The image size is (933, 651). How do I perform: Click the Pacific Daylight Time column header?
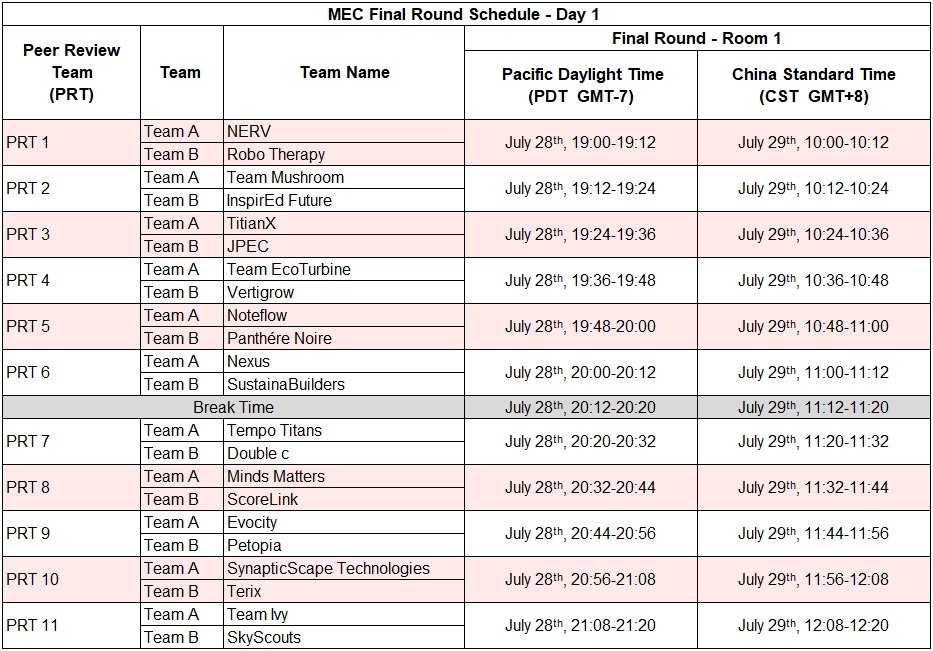pos(581,85)
